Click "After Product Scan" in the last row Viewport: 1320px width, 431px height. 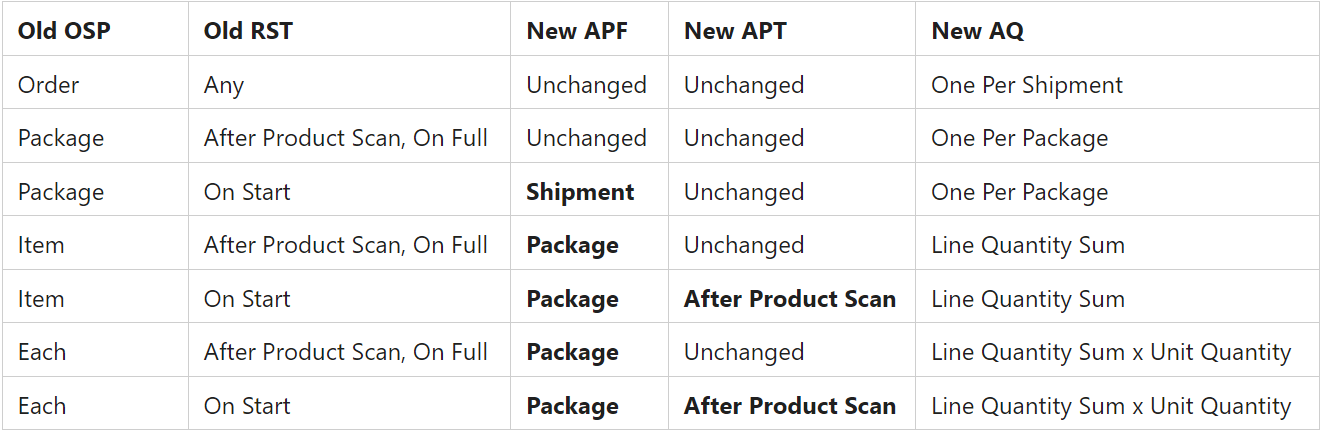pos(790,406)
